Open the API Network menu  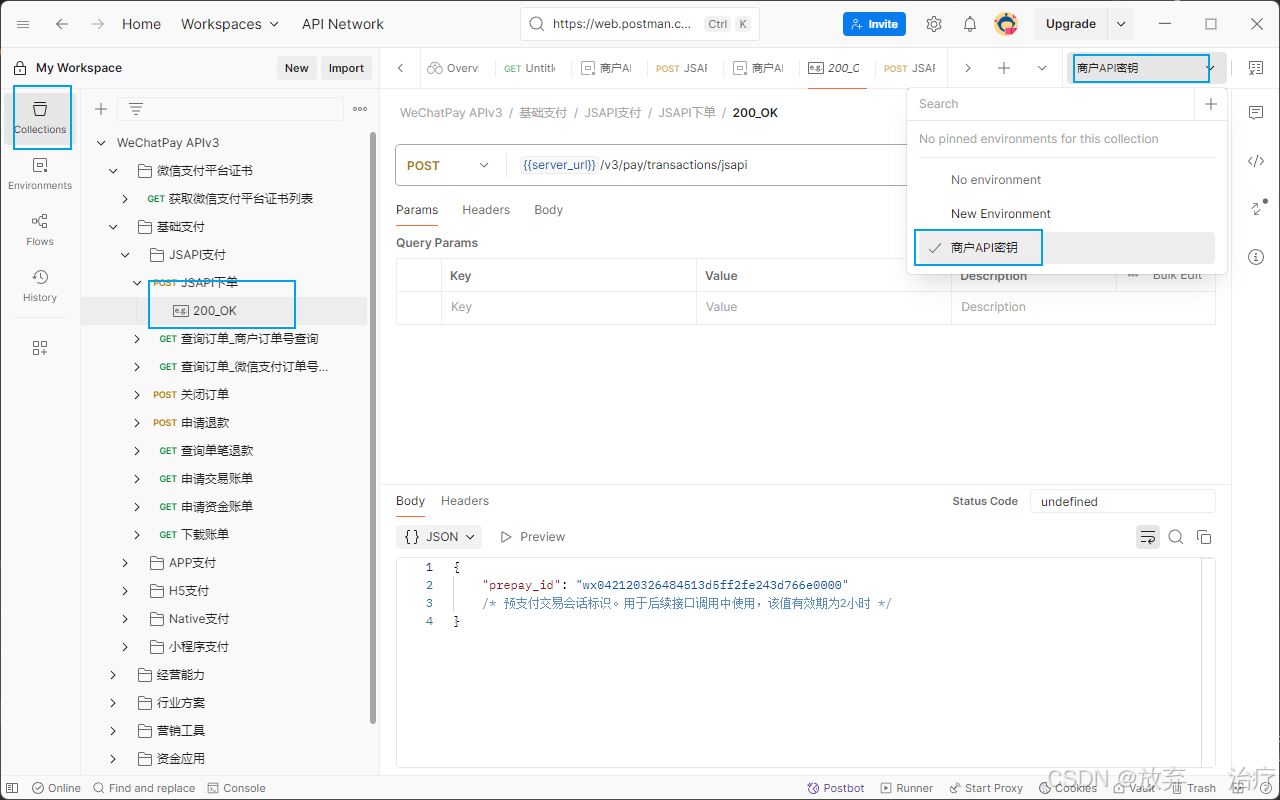343,24
